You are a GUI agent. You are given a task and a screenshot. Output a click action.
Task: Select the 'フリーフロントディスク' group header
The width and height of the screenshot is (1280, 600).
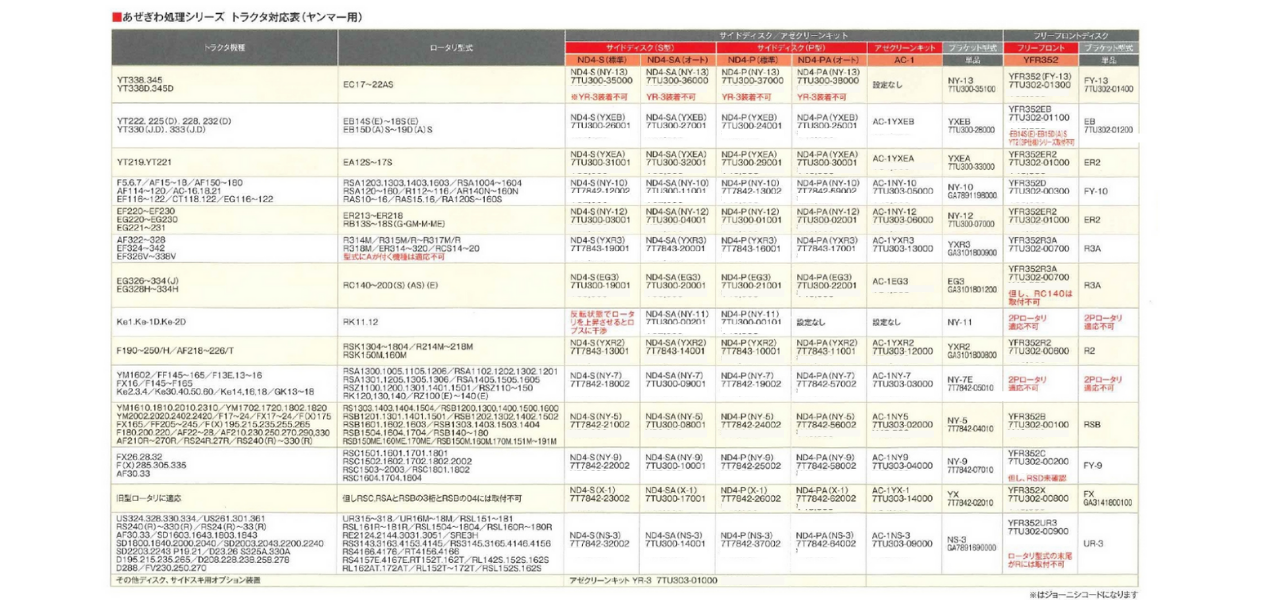1071,36
